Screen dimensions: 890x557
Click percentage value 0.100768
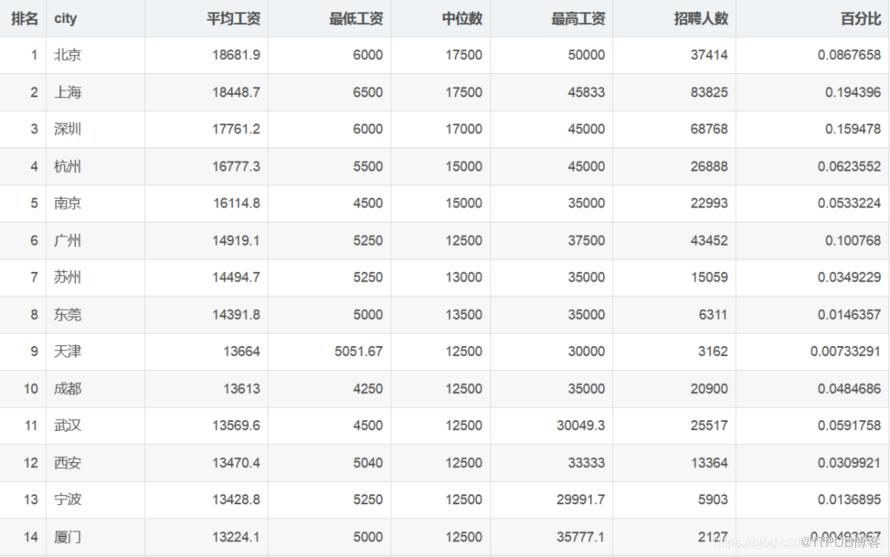[x=853, y=241]
